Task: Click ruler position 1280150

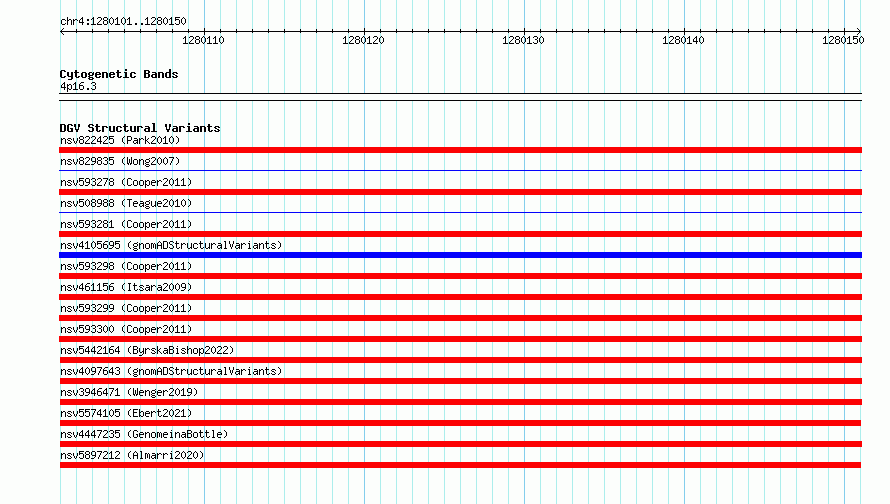Action: (x=843, y=40)
